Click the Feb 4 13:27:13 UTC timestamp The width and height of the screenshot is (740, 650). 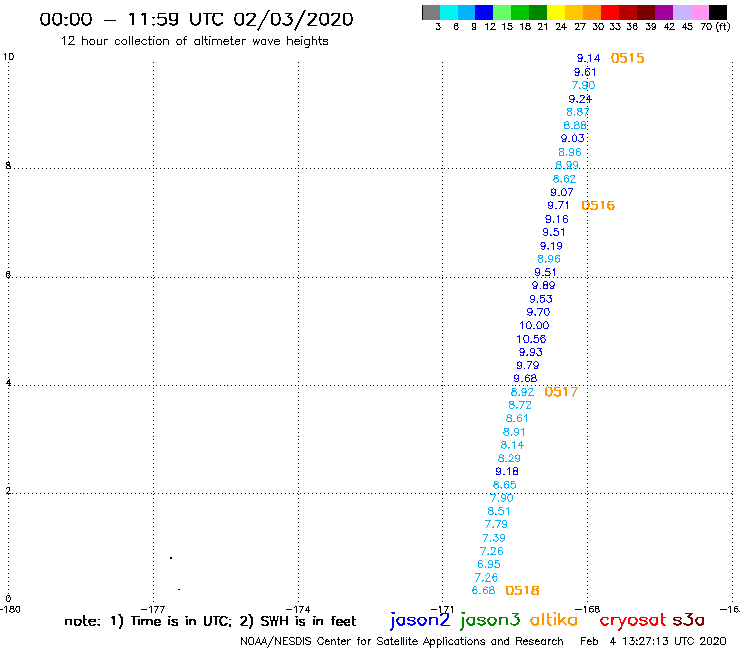(x=653, y=642)
